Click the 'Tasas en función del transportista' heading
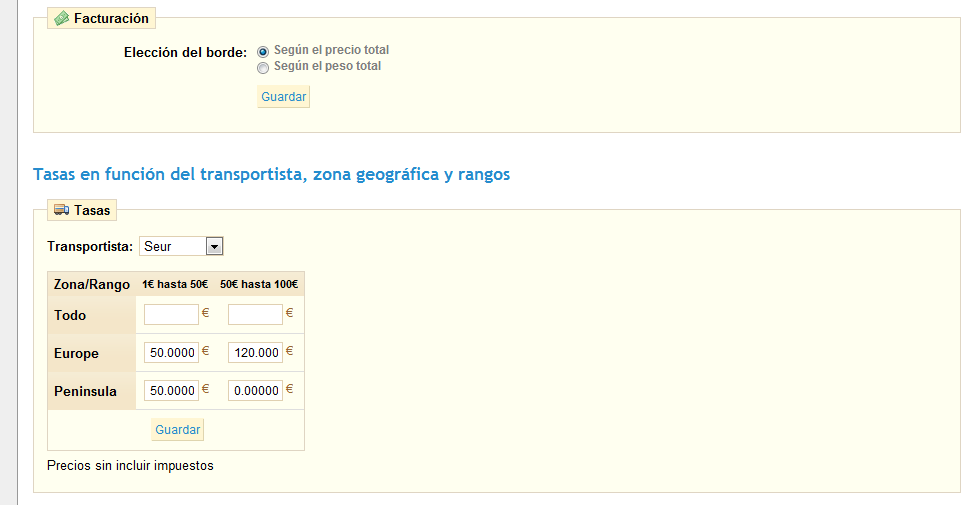Screen dimensions: 971x505 tap(271, 174)
